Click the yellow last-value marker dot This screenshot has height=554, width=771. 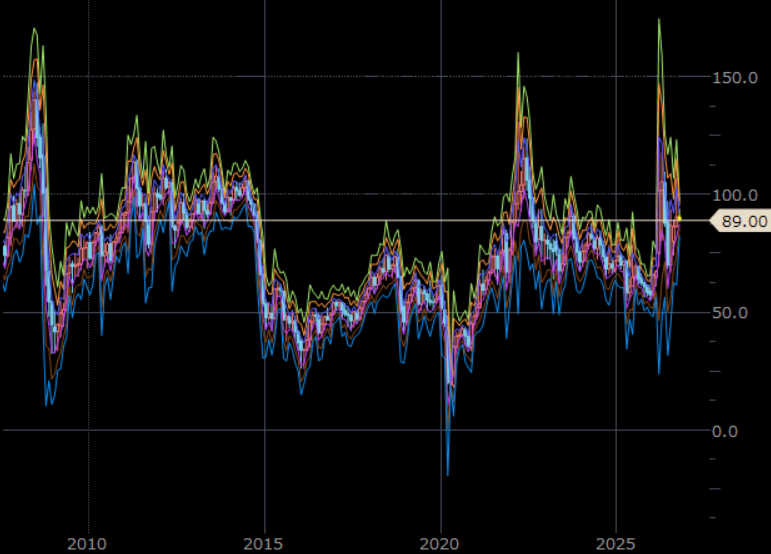pos(680,218)
